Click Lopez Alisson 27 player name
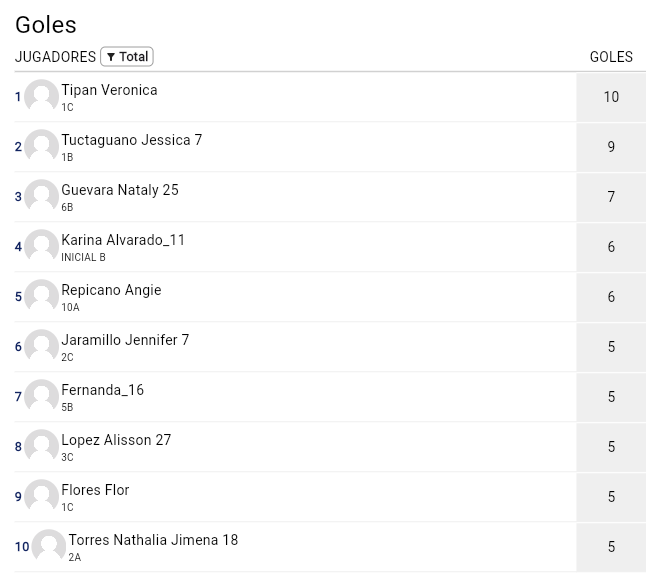 click(116, 440)
